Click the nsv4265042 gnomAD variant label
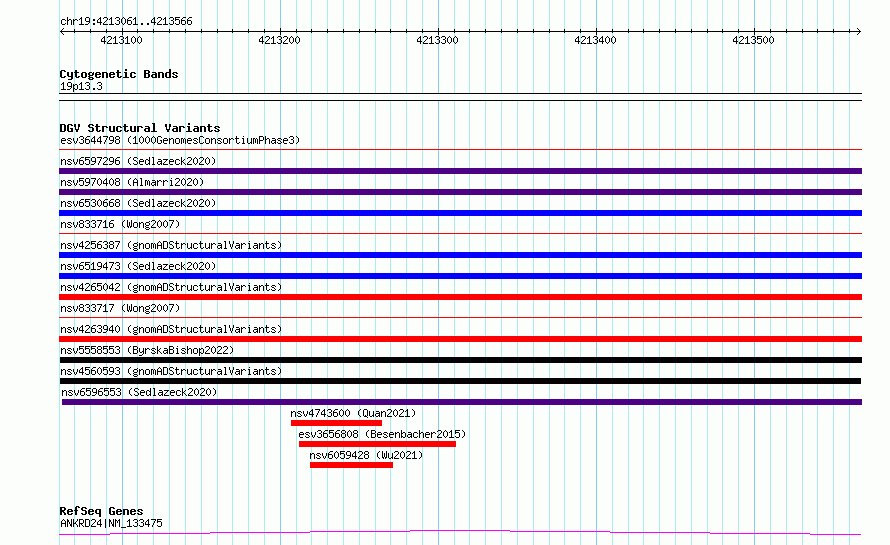The height and width of the screenshot is (545, 890). pyautogui.click(x=171, y=287)
